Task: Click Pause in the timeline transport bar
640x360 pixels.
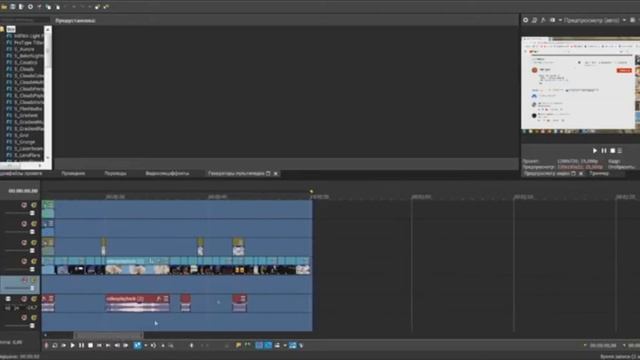Action: 82,345
